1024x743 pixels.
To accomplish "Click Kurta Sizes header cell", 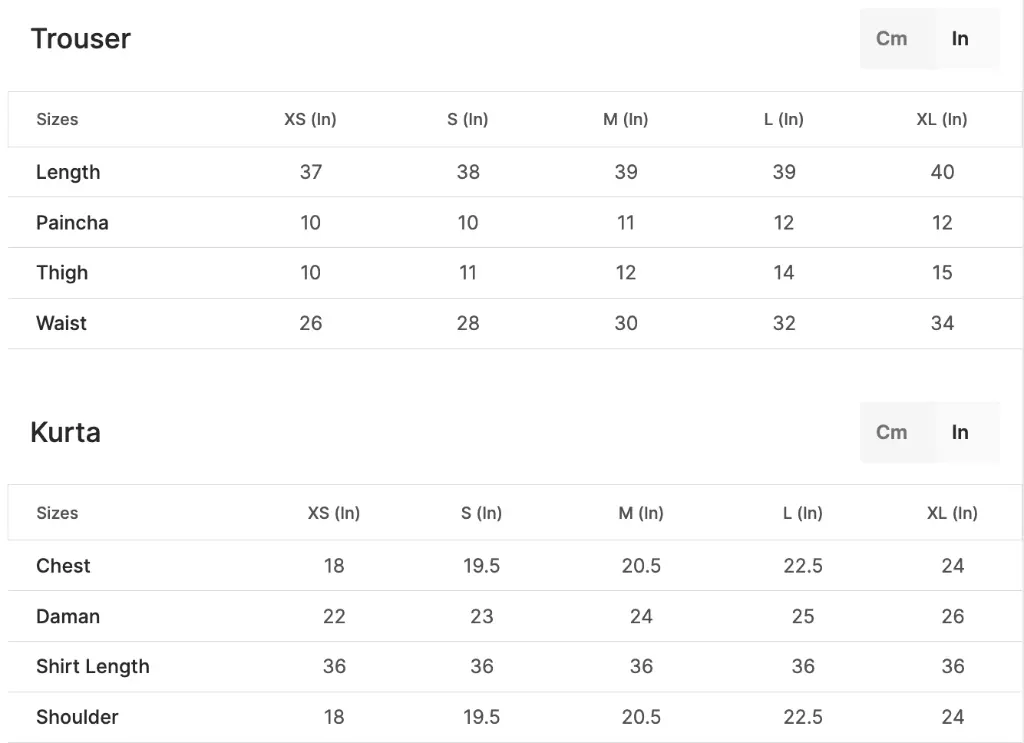I will [57, 513].
